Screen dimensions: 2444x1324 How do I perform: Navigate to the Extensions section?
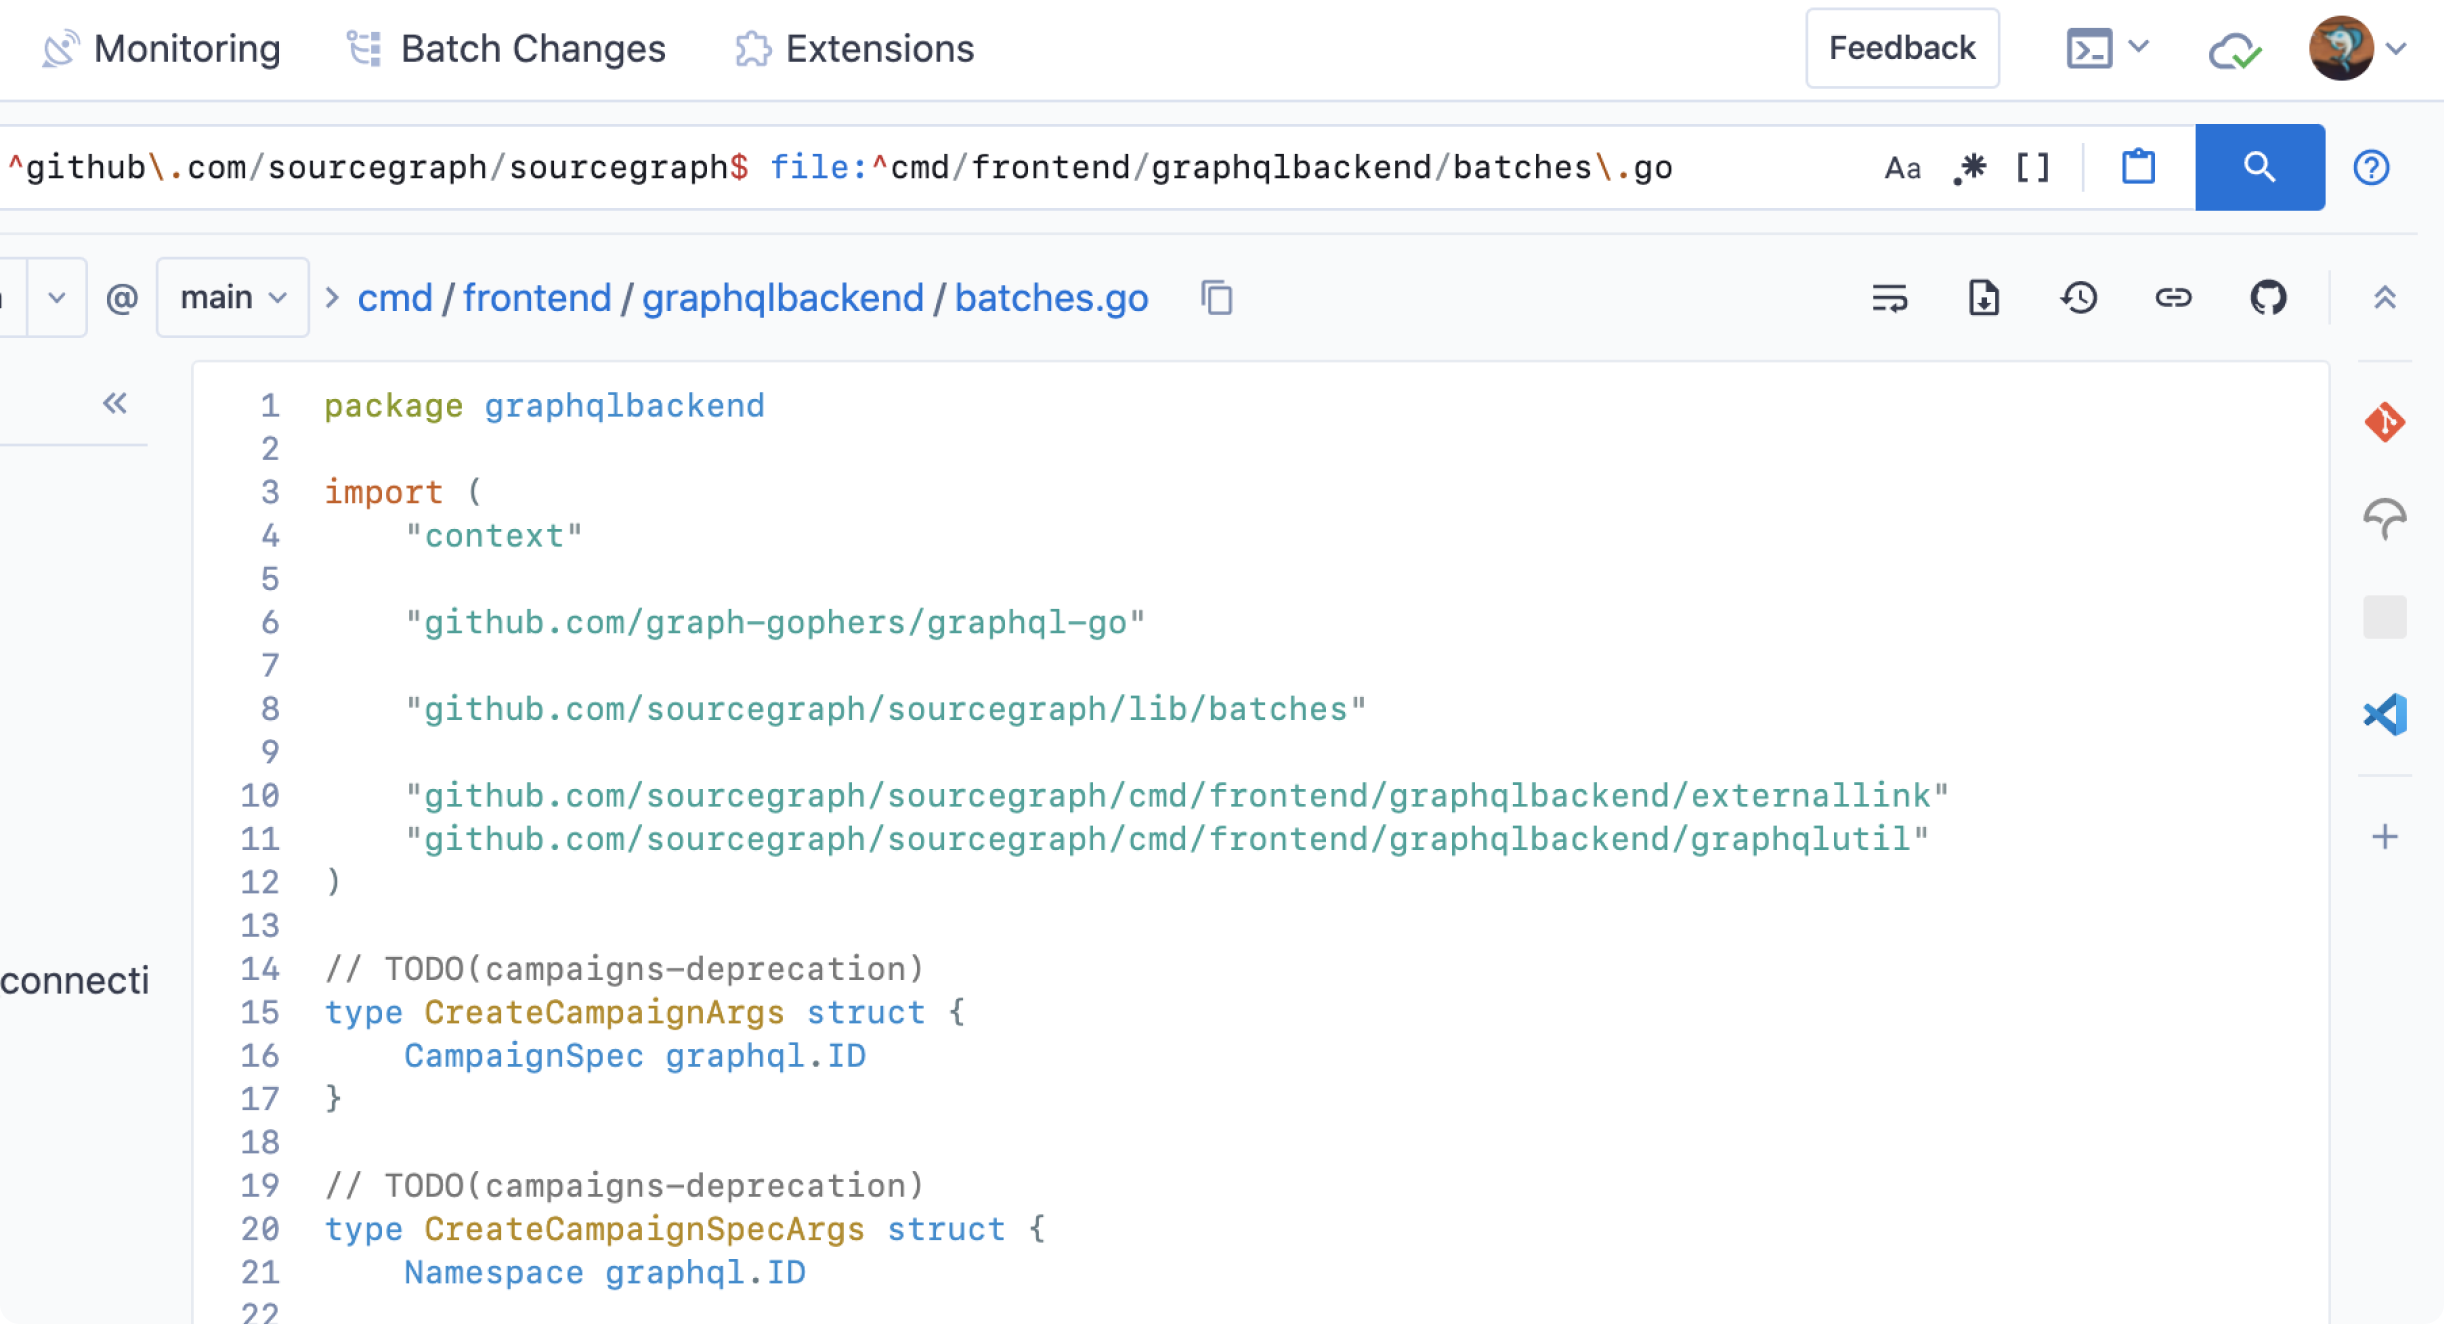[855, 48]
